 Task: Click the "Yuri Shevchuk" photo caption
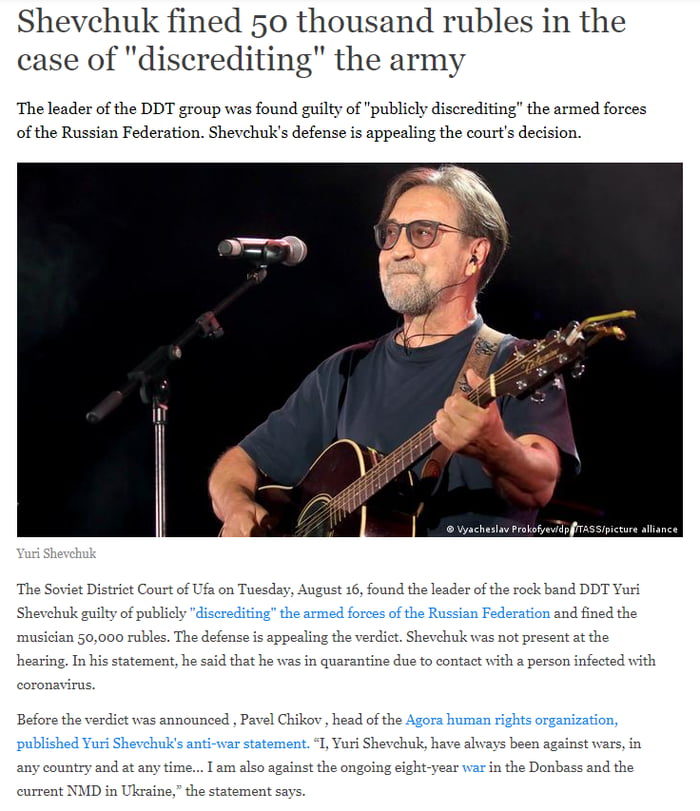point(56,553)
